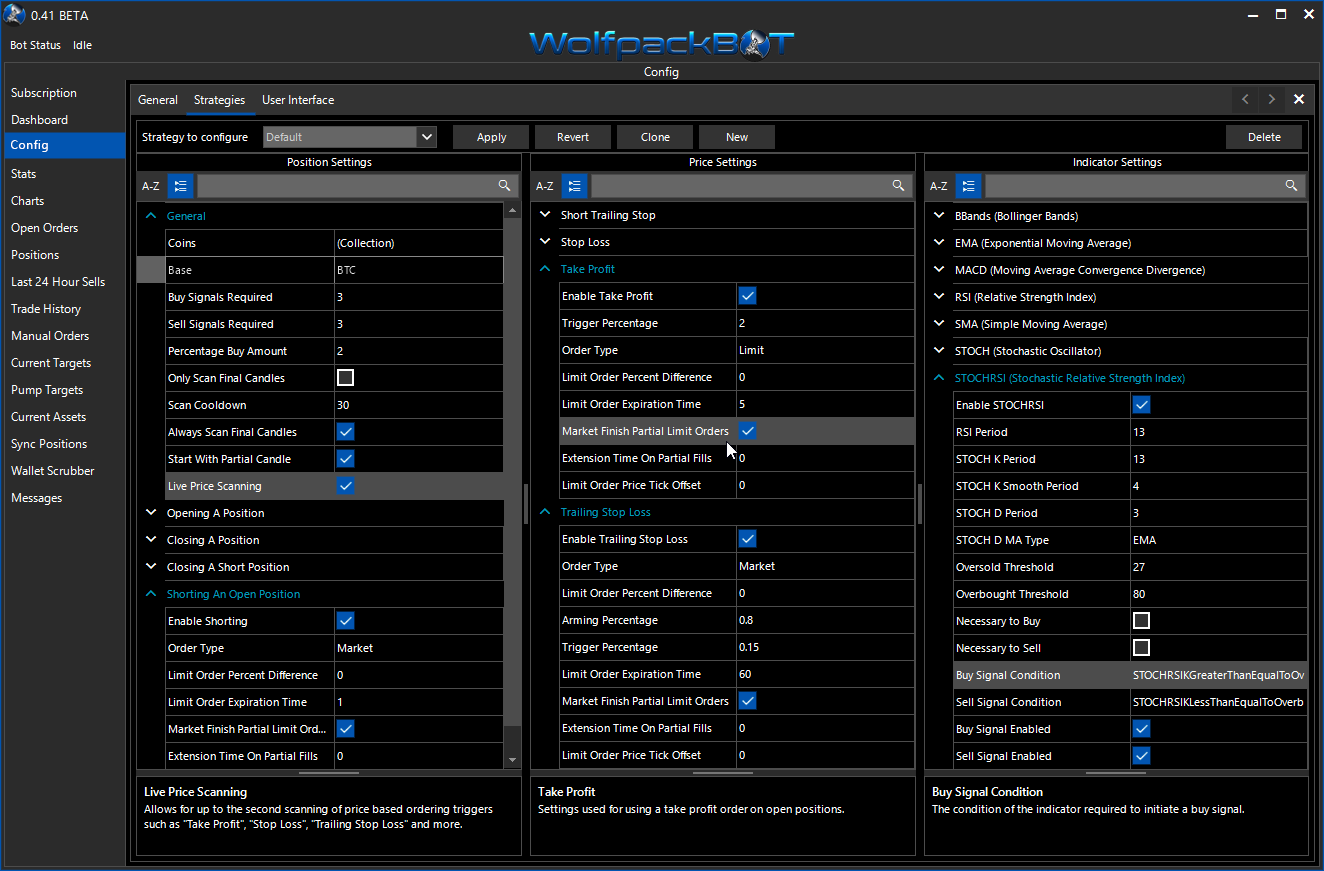This screenshot has height=871, width=1324.
Task: Click A-Z sort icon in Position Settings
Action: [150, 186]
